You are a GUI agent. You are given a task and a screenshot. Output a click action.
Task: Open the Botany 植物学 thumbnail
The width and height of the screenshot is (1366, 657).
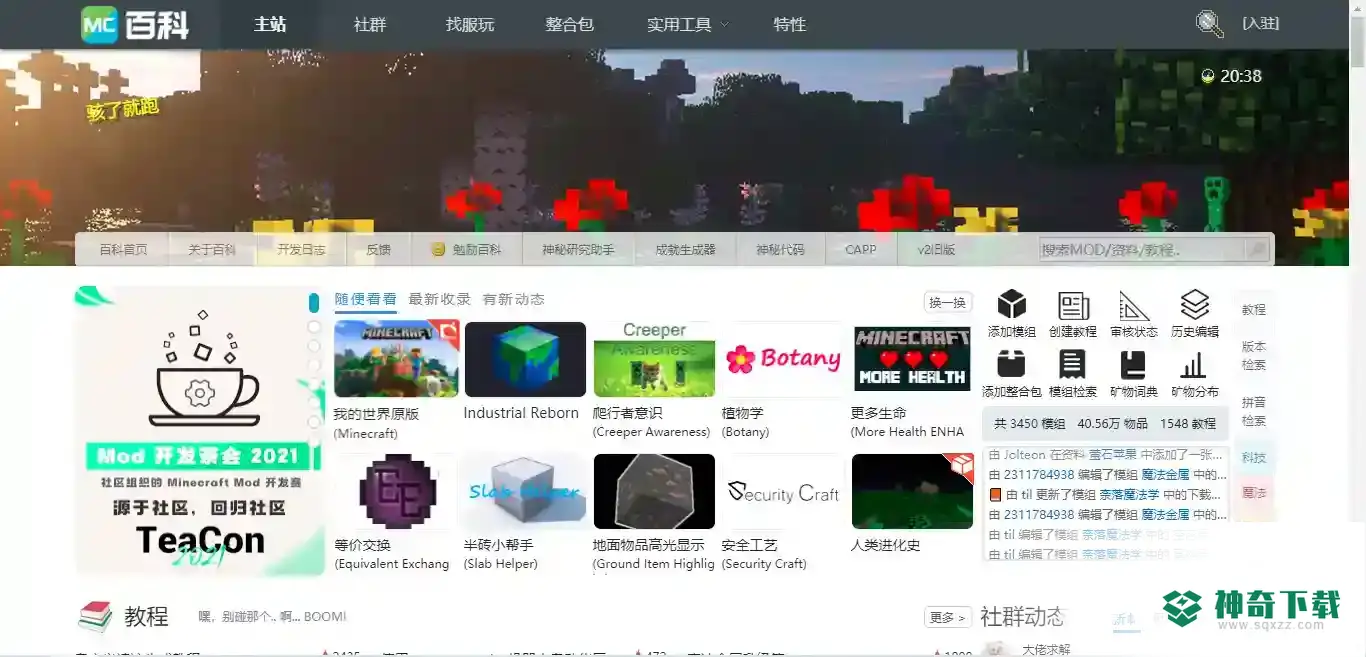[783, 359]
